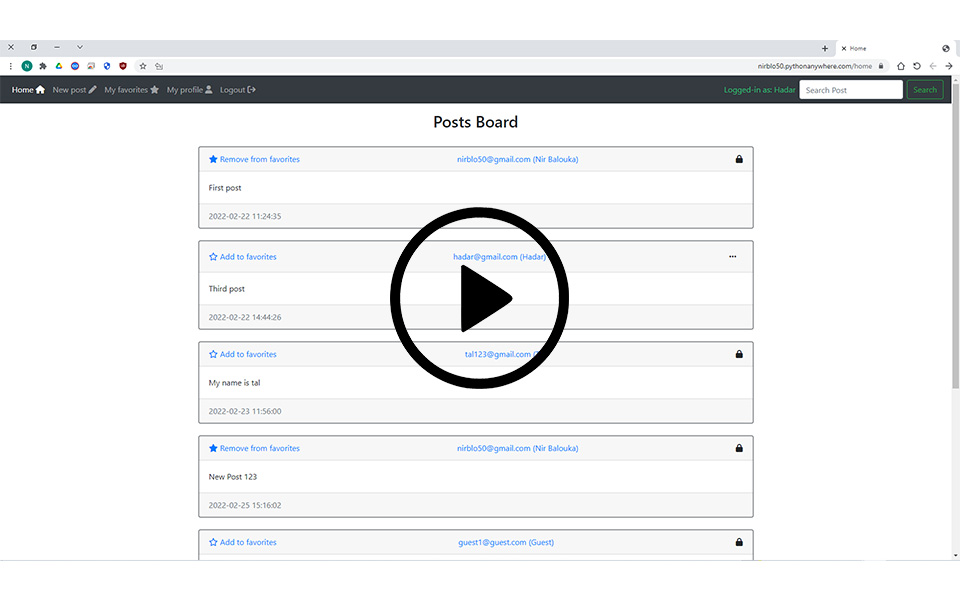Click the Google Drive extension icon
Screen dimensions: 960x600
(x=59, y=66)
